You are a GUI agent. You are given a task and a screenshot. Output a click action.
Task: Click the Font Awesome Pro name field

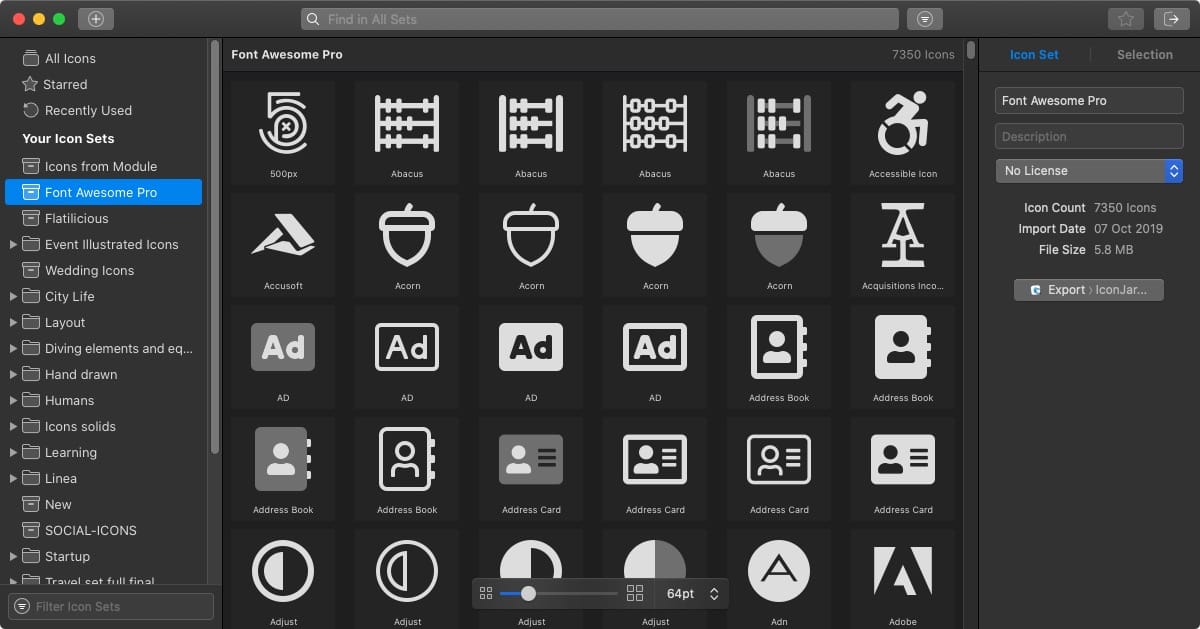coord(1089,100)
